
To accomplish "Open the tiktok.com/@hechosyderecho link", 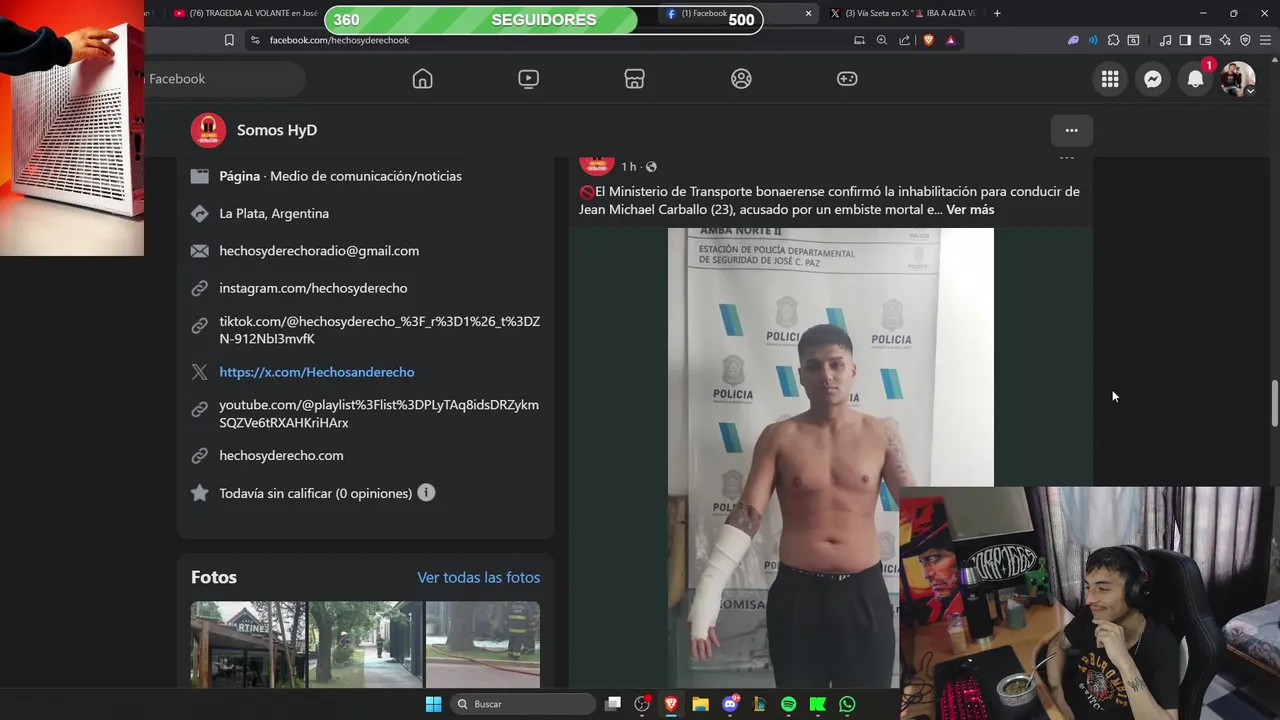I will [x=379, y=330].
